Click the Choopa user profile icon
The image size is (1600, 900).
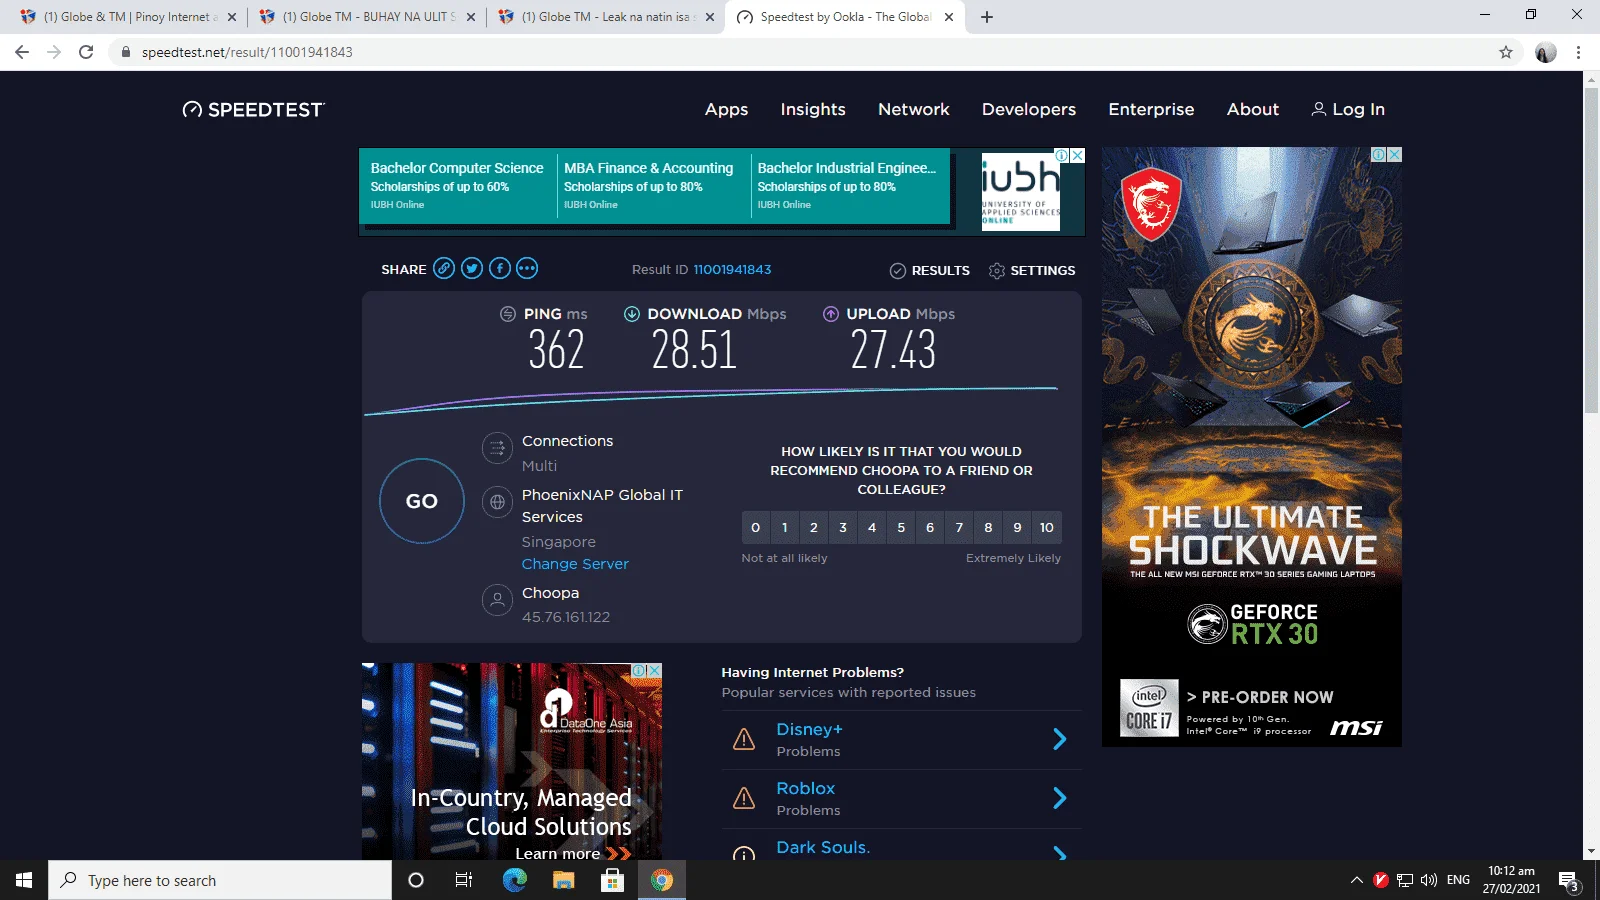pyautogui.click(x=497, y=600)
